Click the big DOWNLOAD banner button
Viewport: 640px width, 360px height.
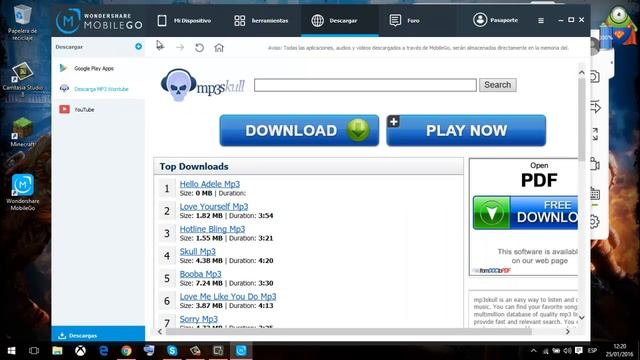pyautogui.click(x=299, y=131)
